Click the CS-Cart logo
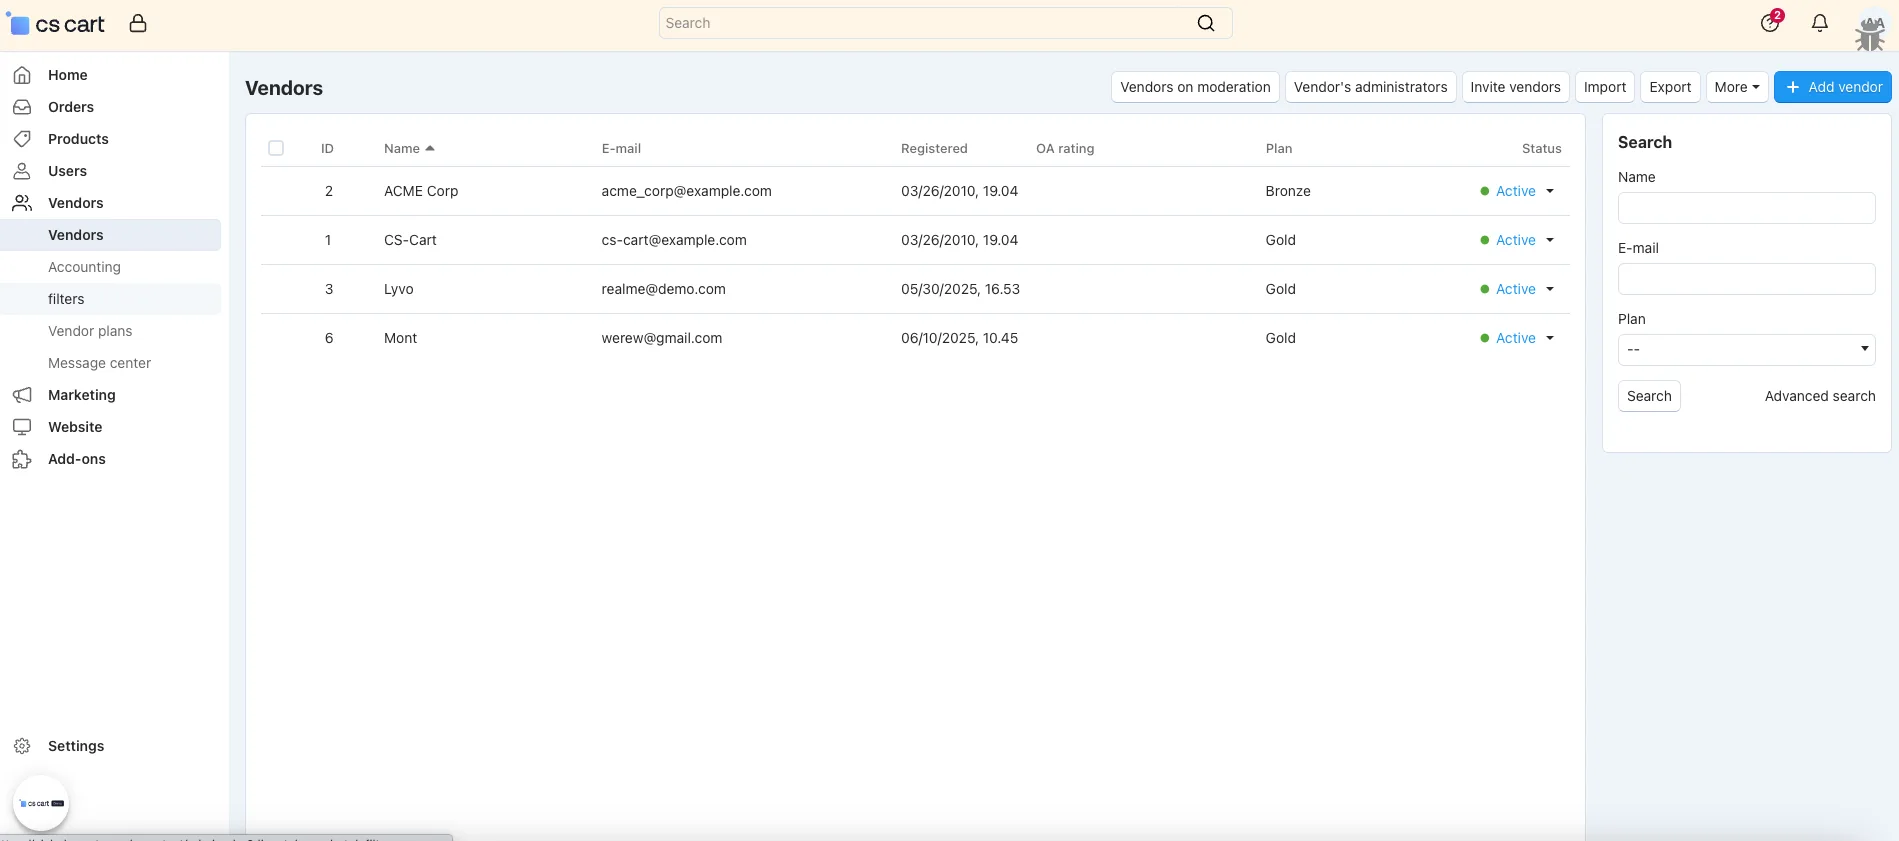This screenshot has height=841, width=1899. [57, 24]
